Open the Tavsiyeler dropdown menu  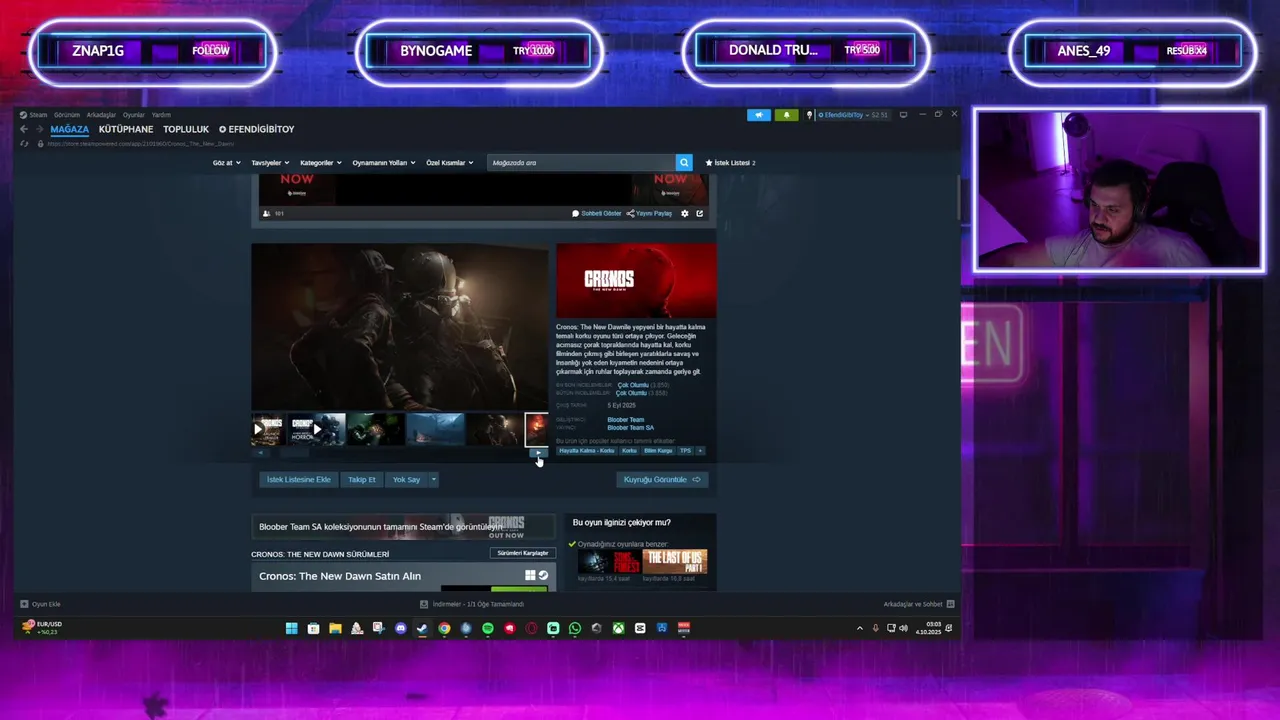(x=270, y=162)
